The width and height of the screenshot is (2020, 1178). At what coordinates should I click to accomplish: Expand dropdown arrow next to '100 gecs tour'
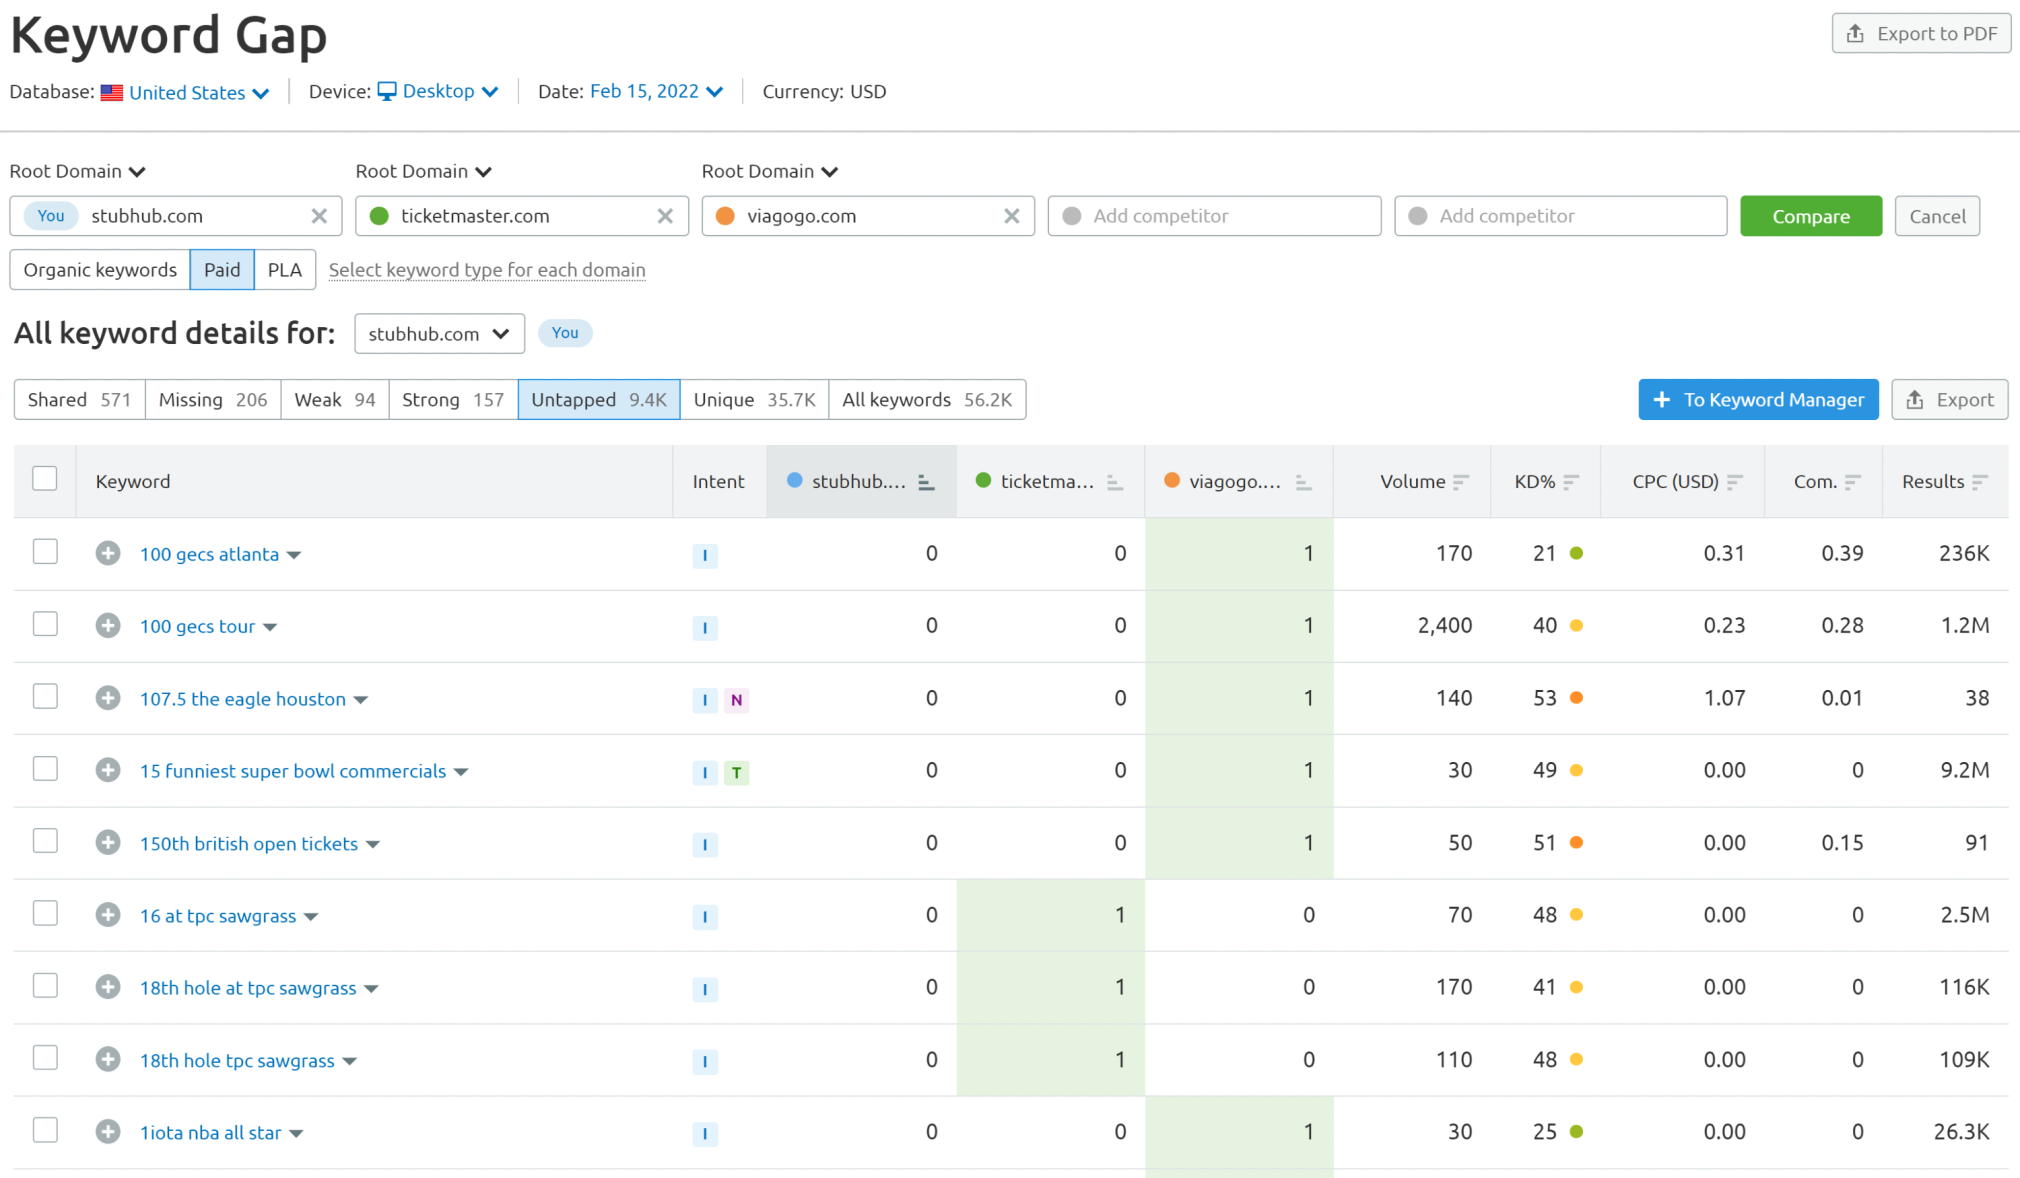[x=270, y=627]
